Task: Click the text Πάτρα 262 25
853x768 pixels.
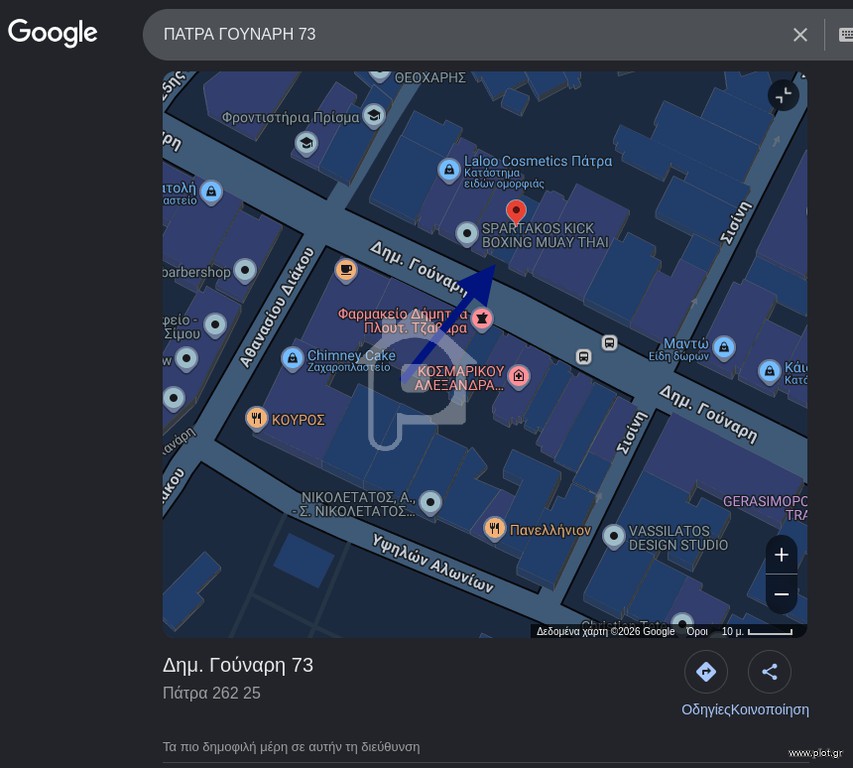Action: 212,693
